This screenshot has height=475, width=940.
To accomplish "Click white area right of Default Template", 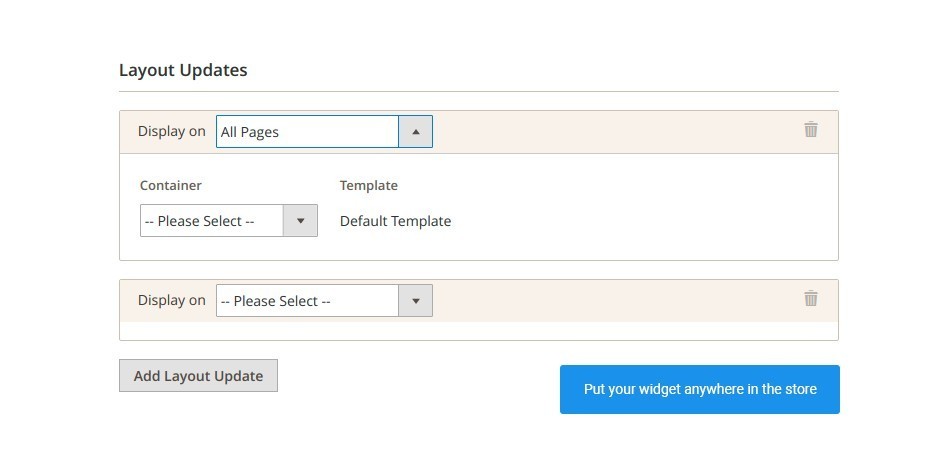I will (641, 221).
